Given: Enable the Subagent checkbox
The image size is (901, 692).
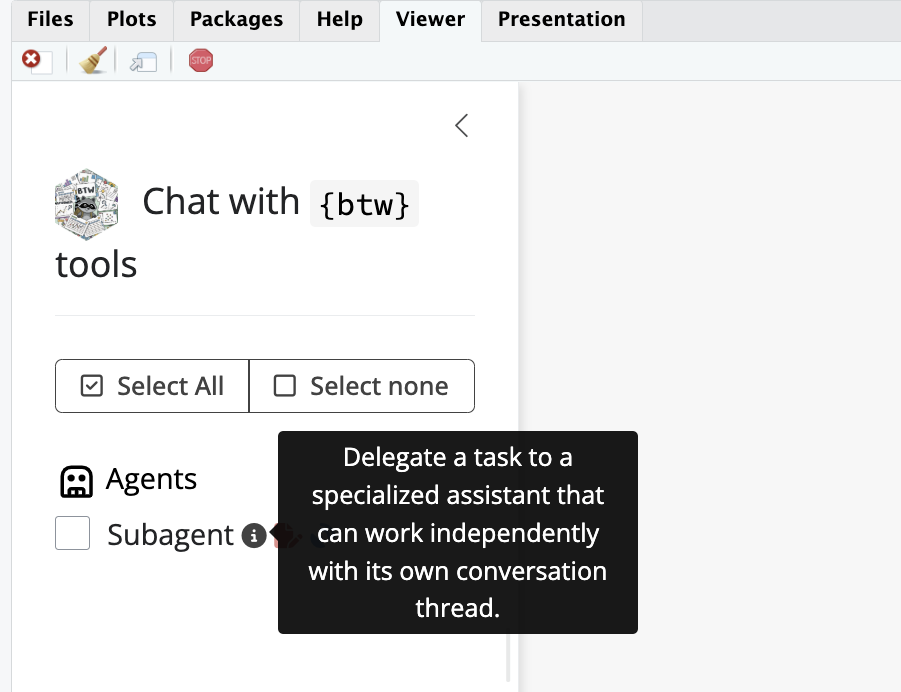Looking at the screenshot, I should 73,534.
